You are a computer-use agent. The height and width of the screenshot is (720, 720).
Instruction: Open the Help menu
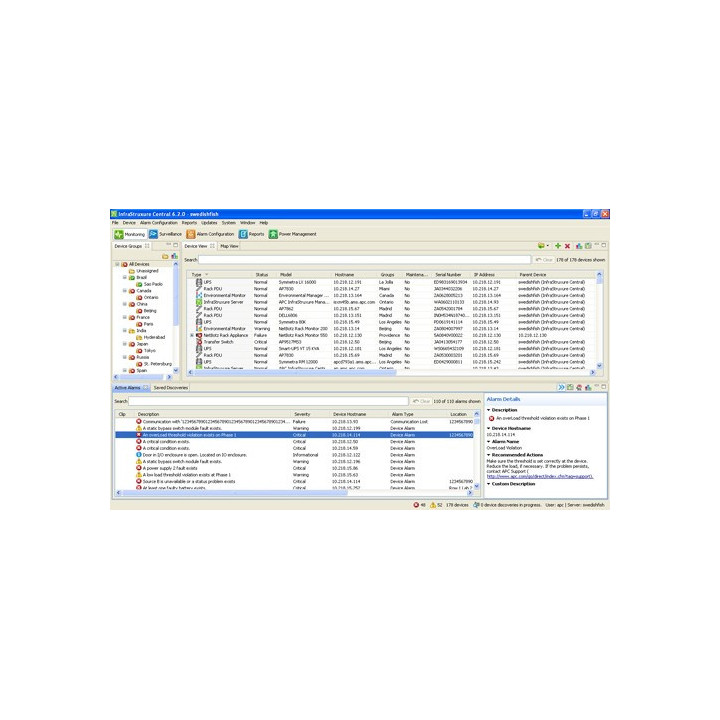pos(264,223)
